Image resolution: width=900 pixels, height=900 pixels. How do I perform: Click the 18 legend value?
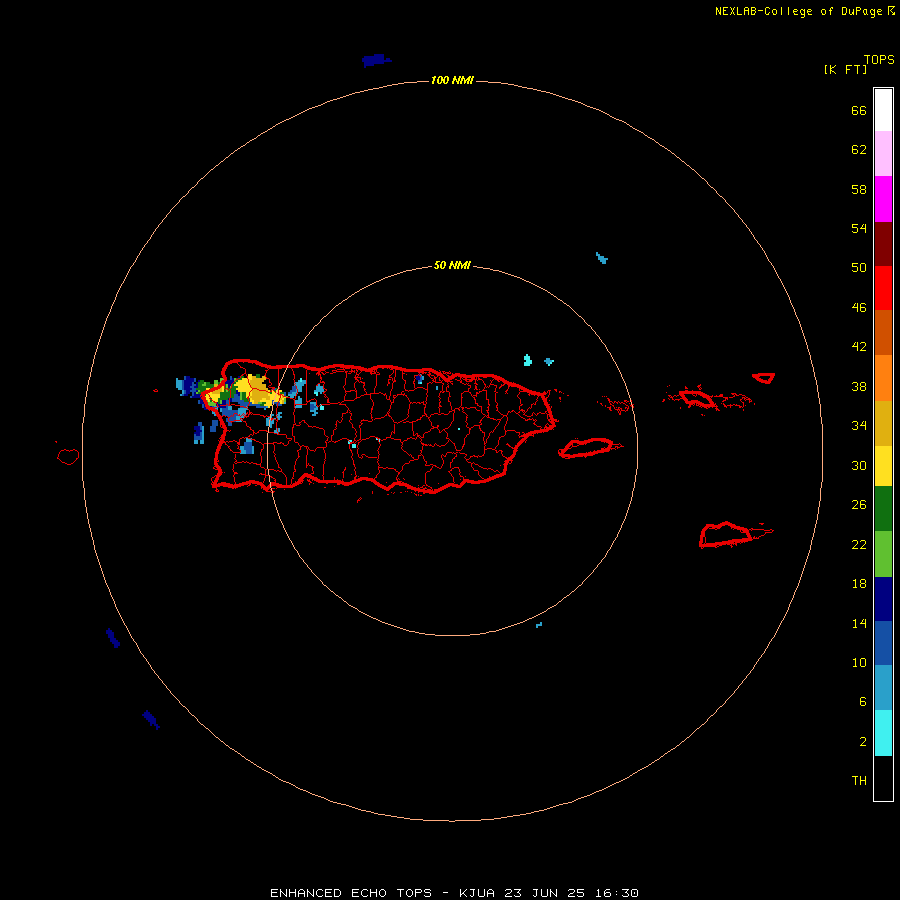point(859,584)
